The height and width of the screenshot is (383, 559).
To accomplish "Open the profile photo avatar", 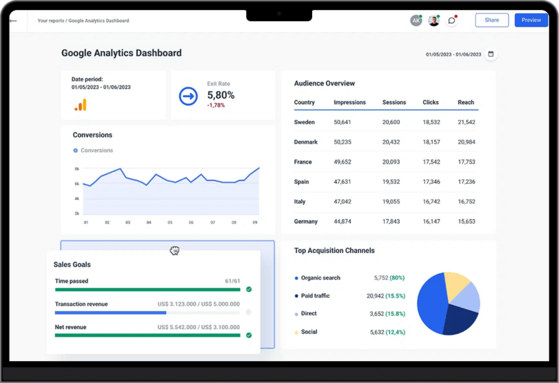I will pos(434,20).
